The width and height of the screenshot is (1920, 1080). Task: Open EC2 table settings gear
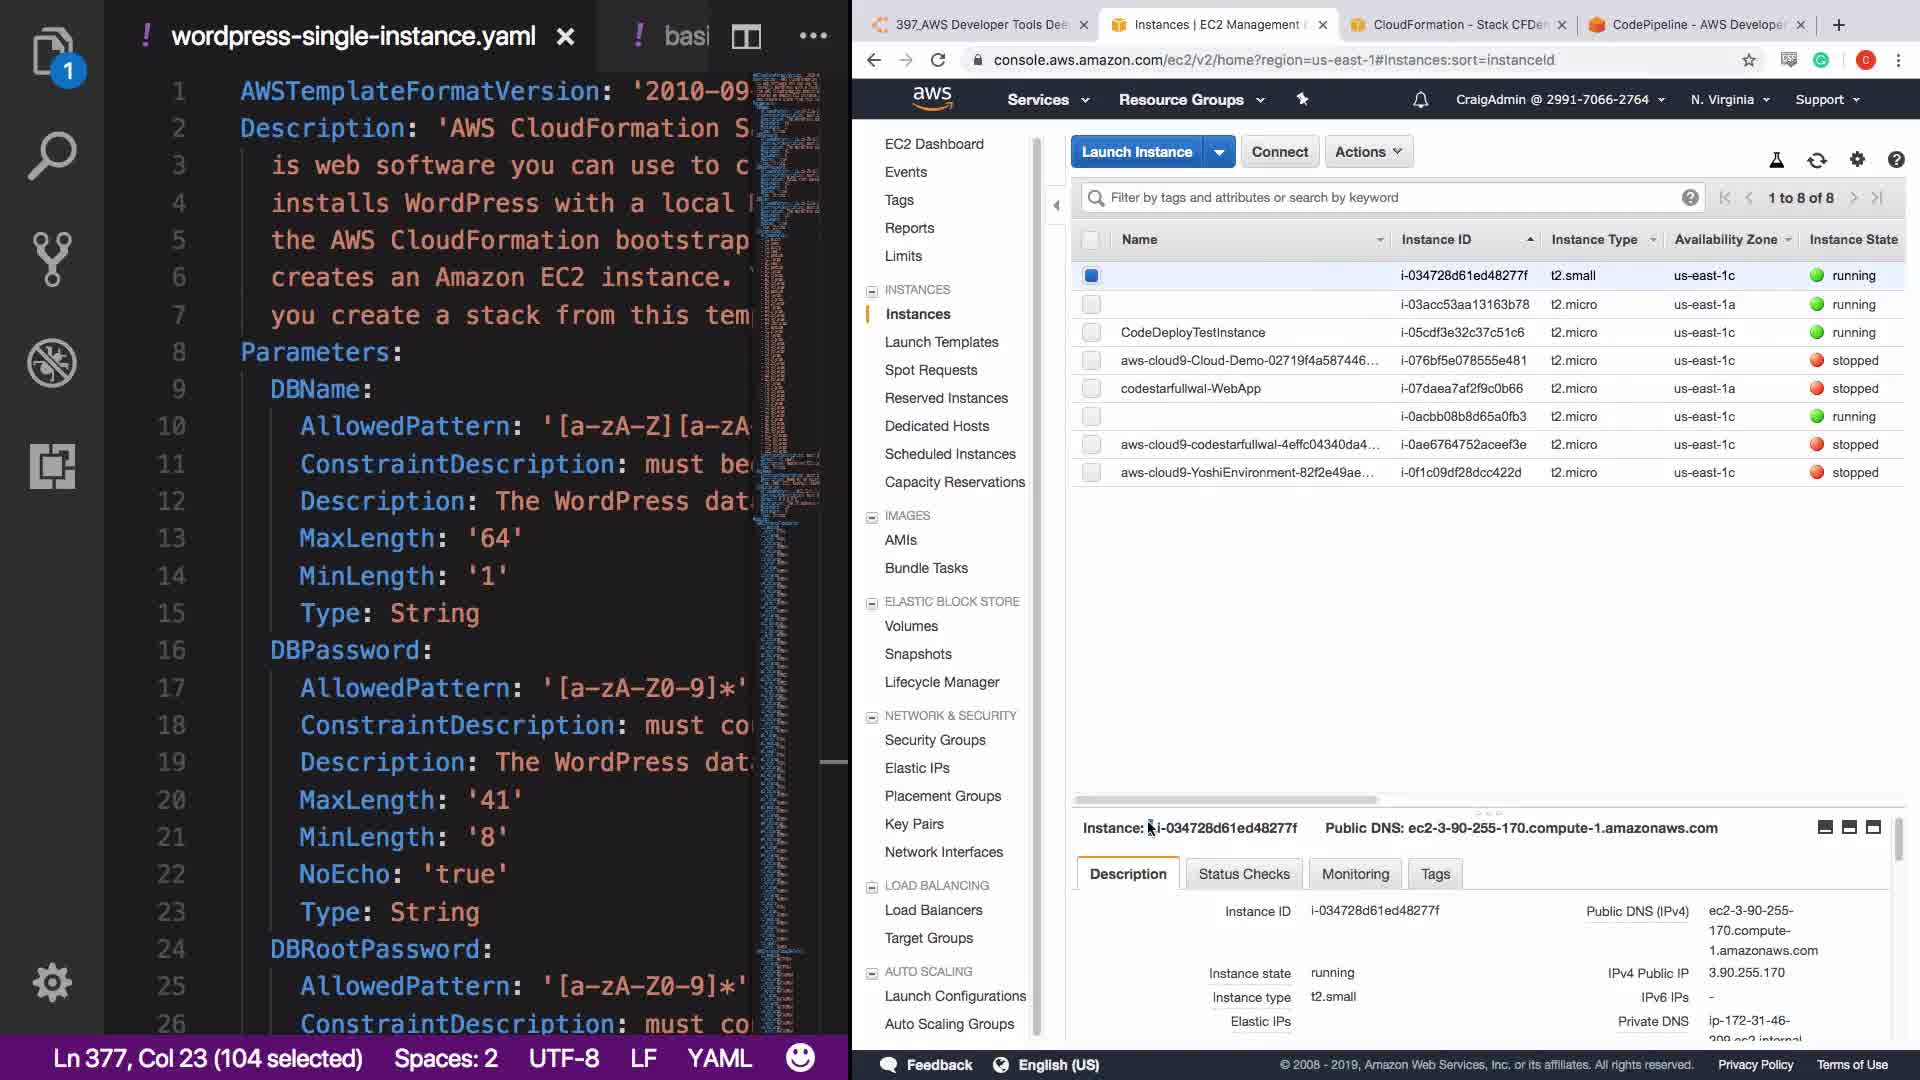click(1857, 160)
